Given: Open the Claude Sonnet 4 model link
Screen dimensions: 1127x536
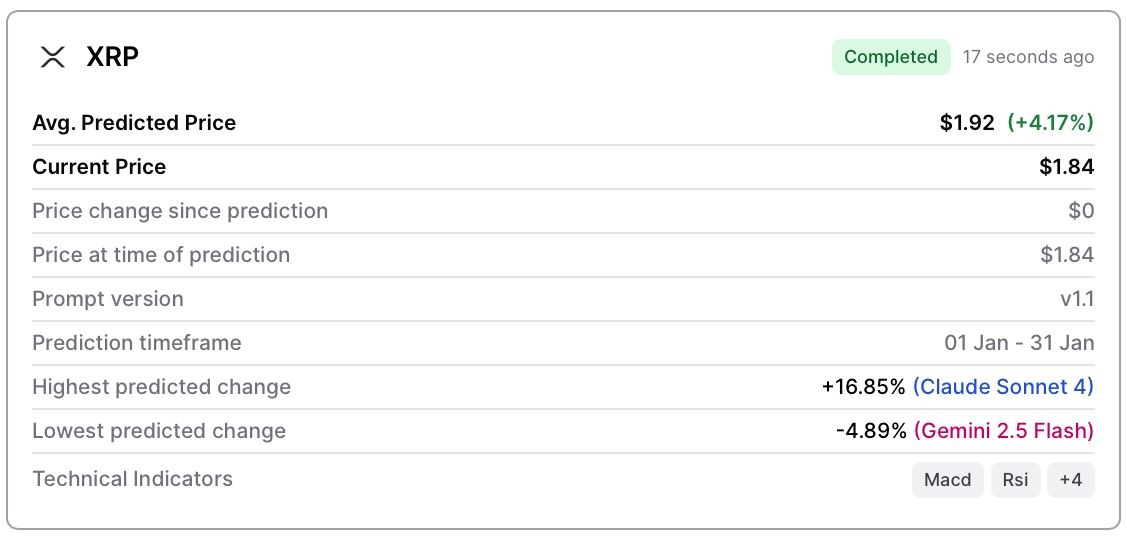Looking at the screenshot, I should (1003, 387).
